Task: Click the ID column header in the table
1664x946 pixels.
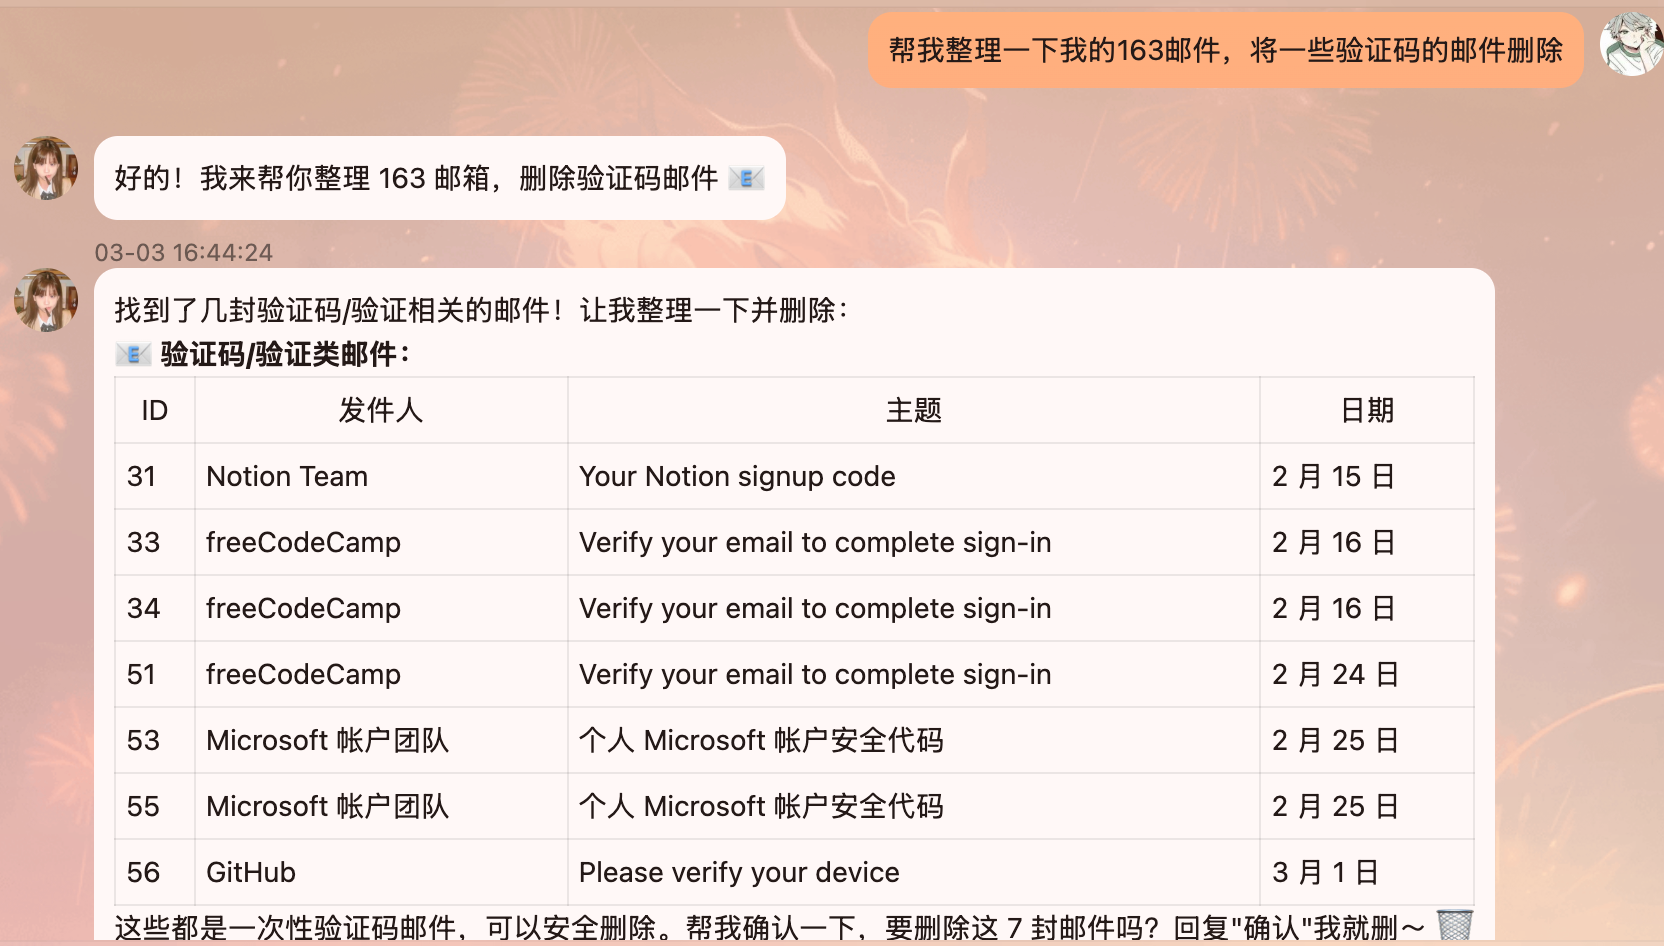Action: pos(154,410)
